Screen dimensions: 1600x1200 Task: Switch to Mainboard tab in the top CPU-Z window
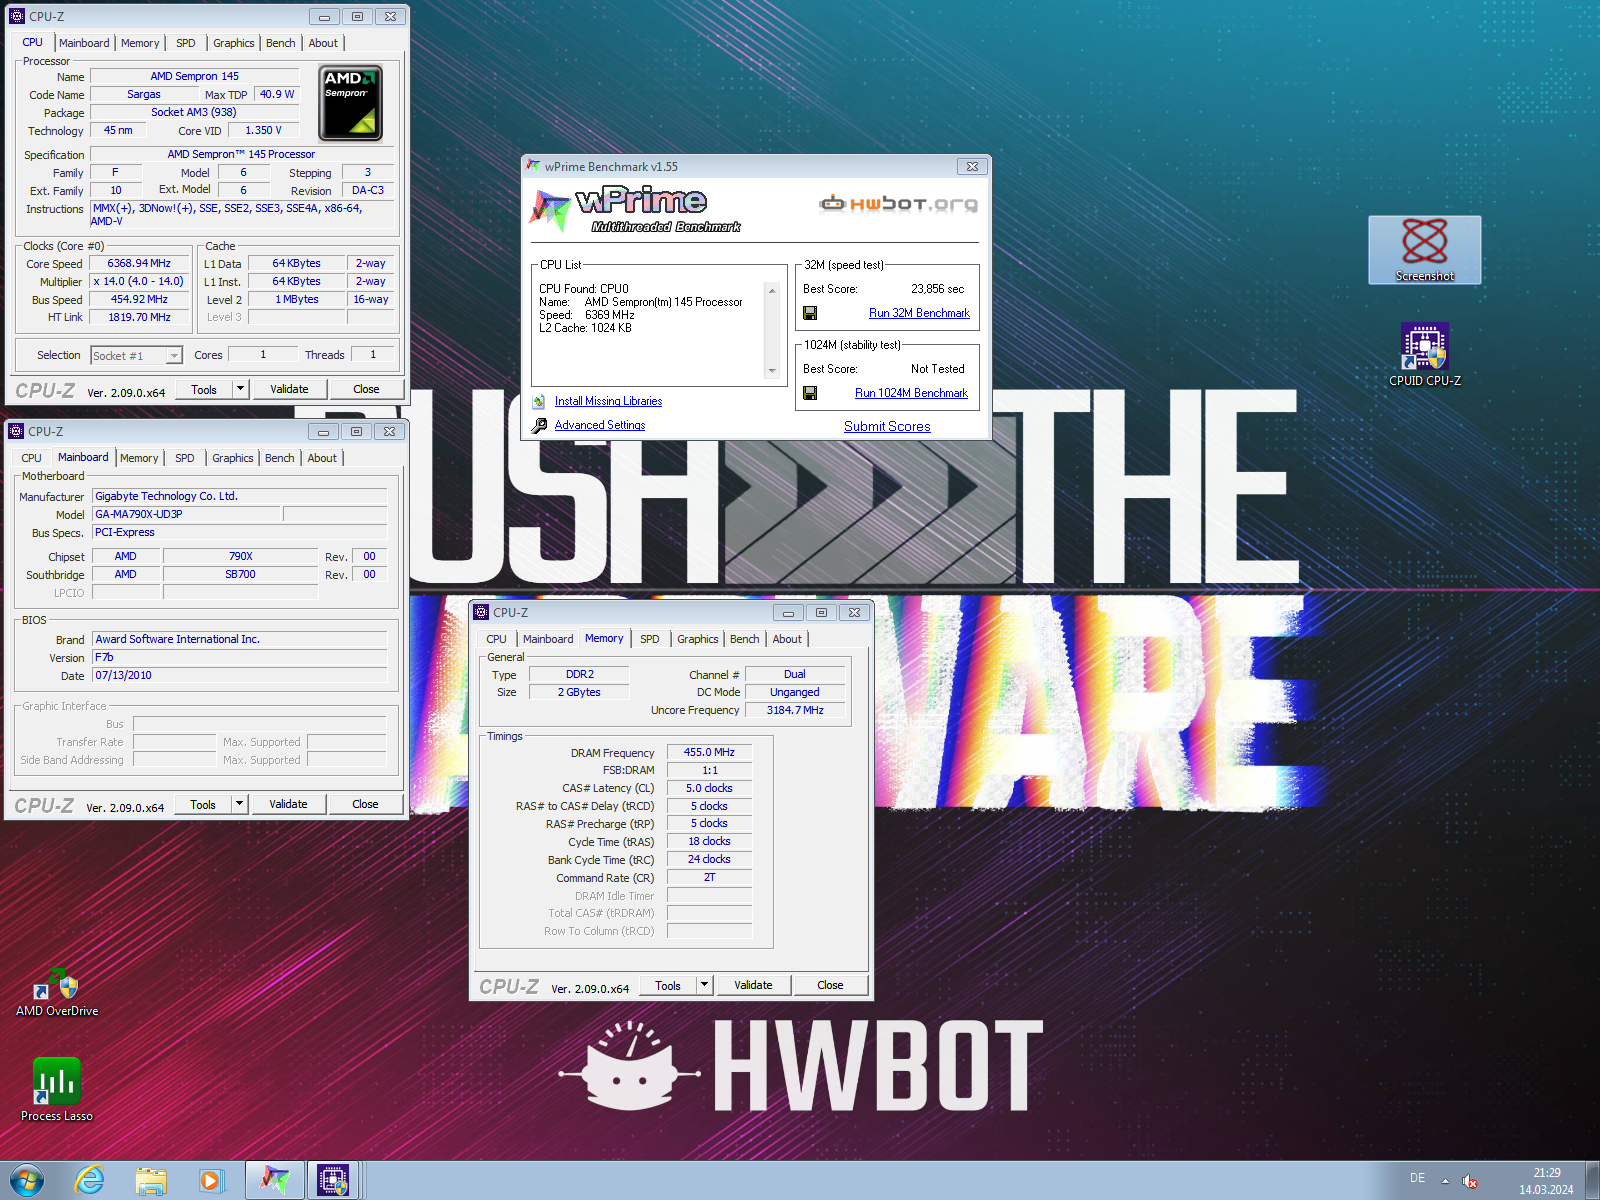(x=84, y=43)
